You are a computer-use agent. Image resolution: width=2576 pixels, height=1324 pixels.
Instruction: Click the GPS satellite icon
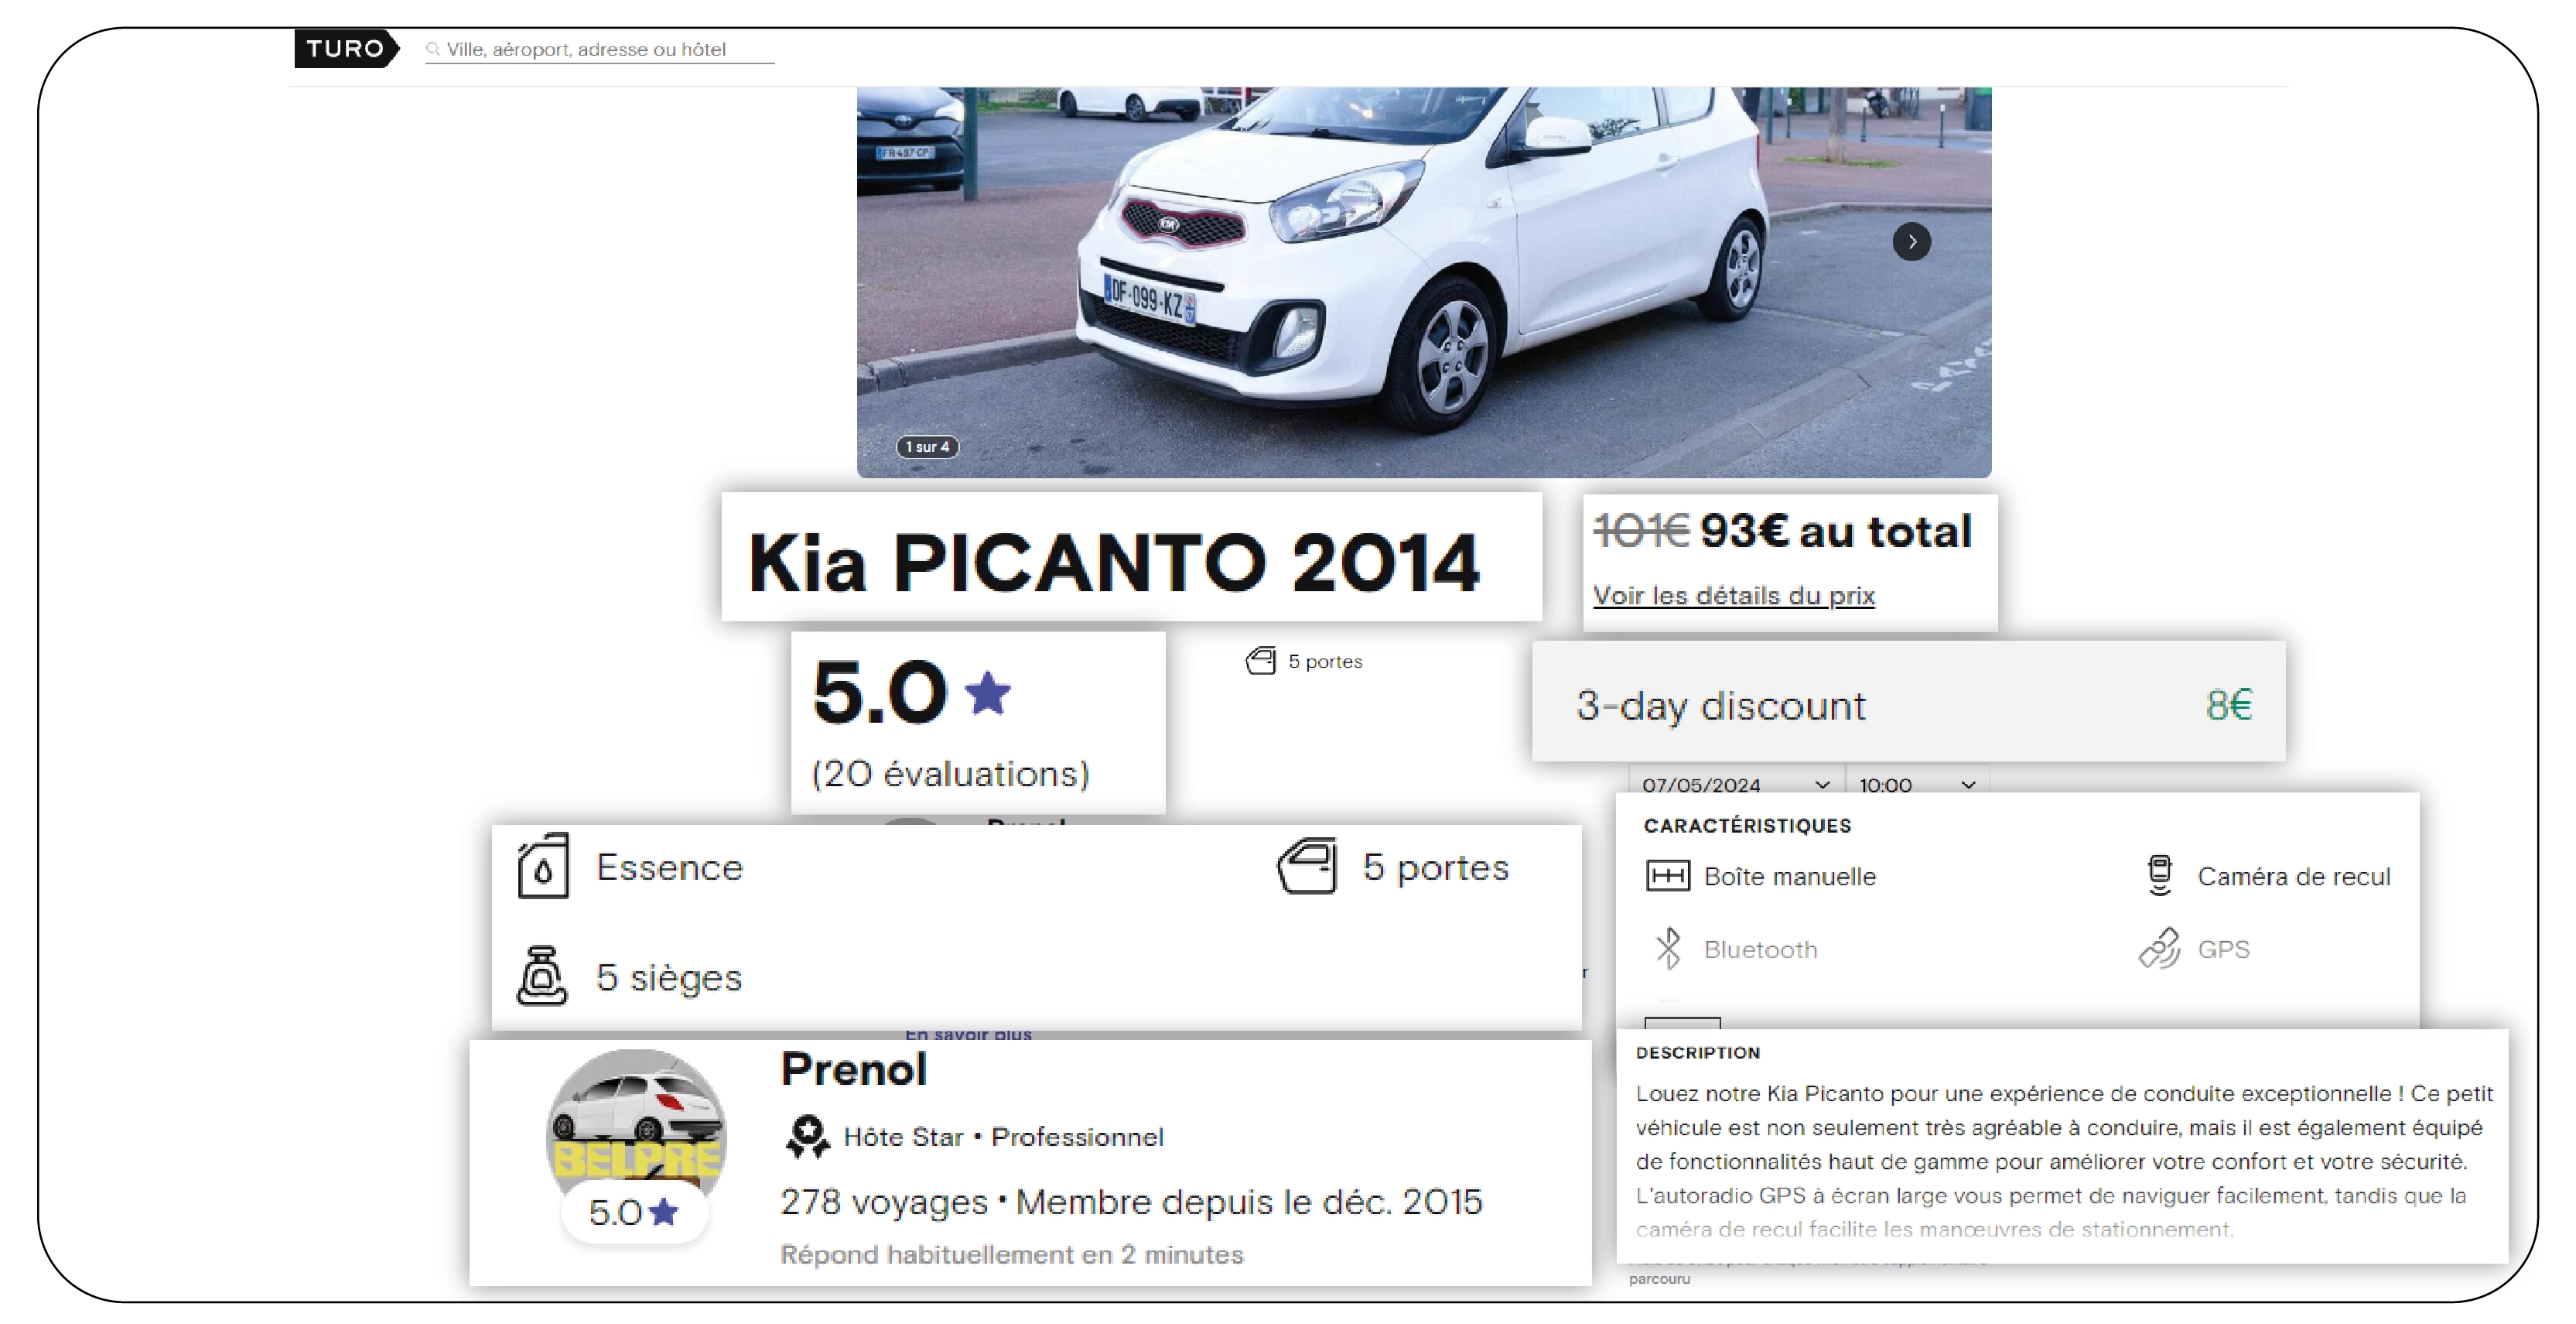pyautogui.click(x=2160, y=949)
